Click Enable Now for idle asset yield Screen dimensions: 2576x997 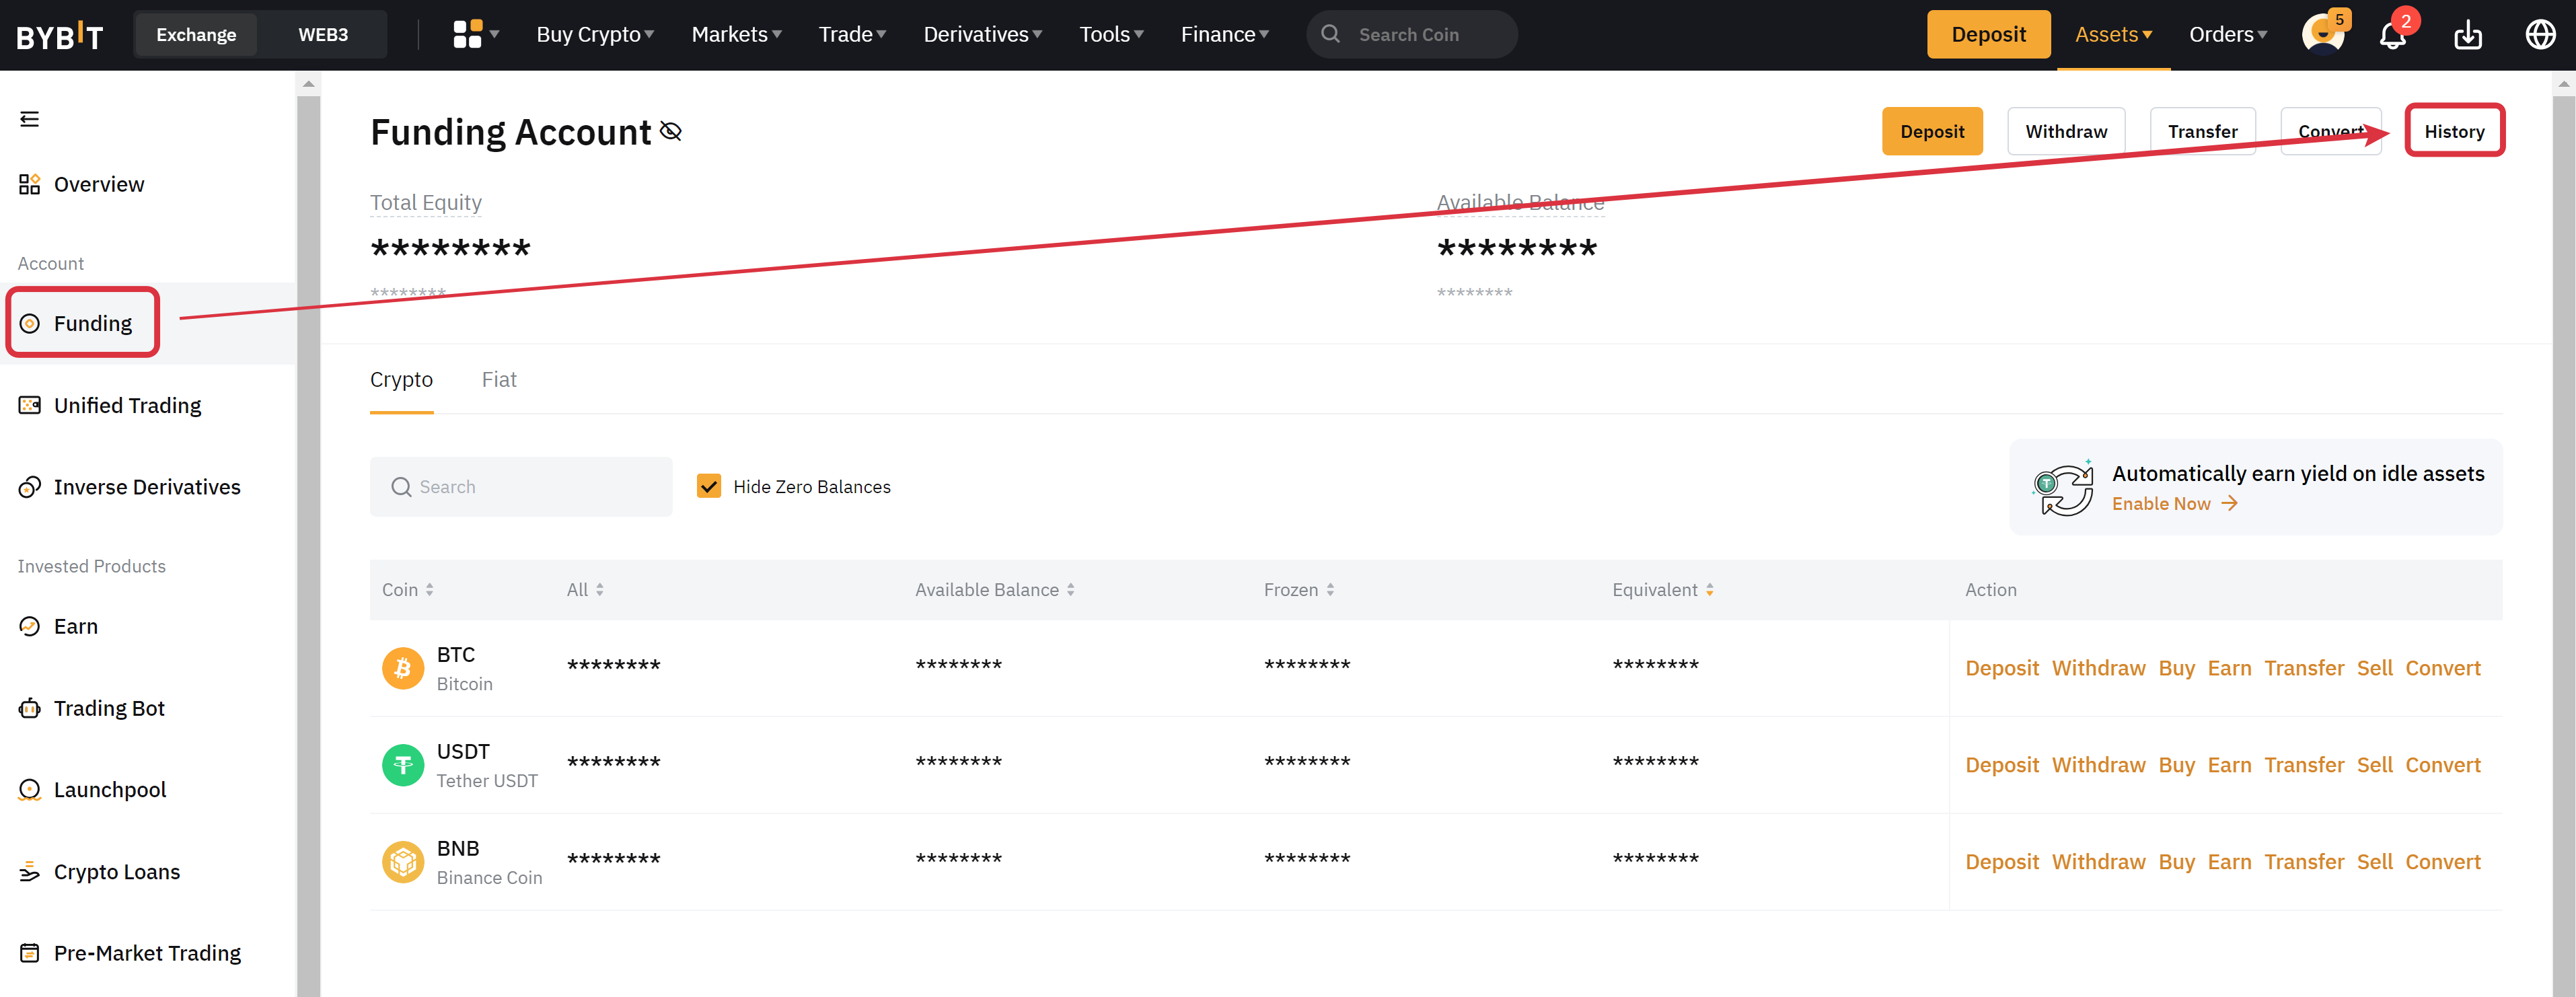[2162, 503]
